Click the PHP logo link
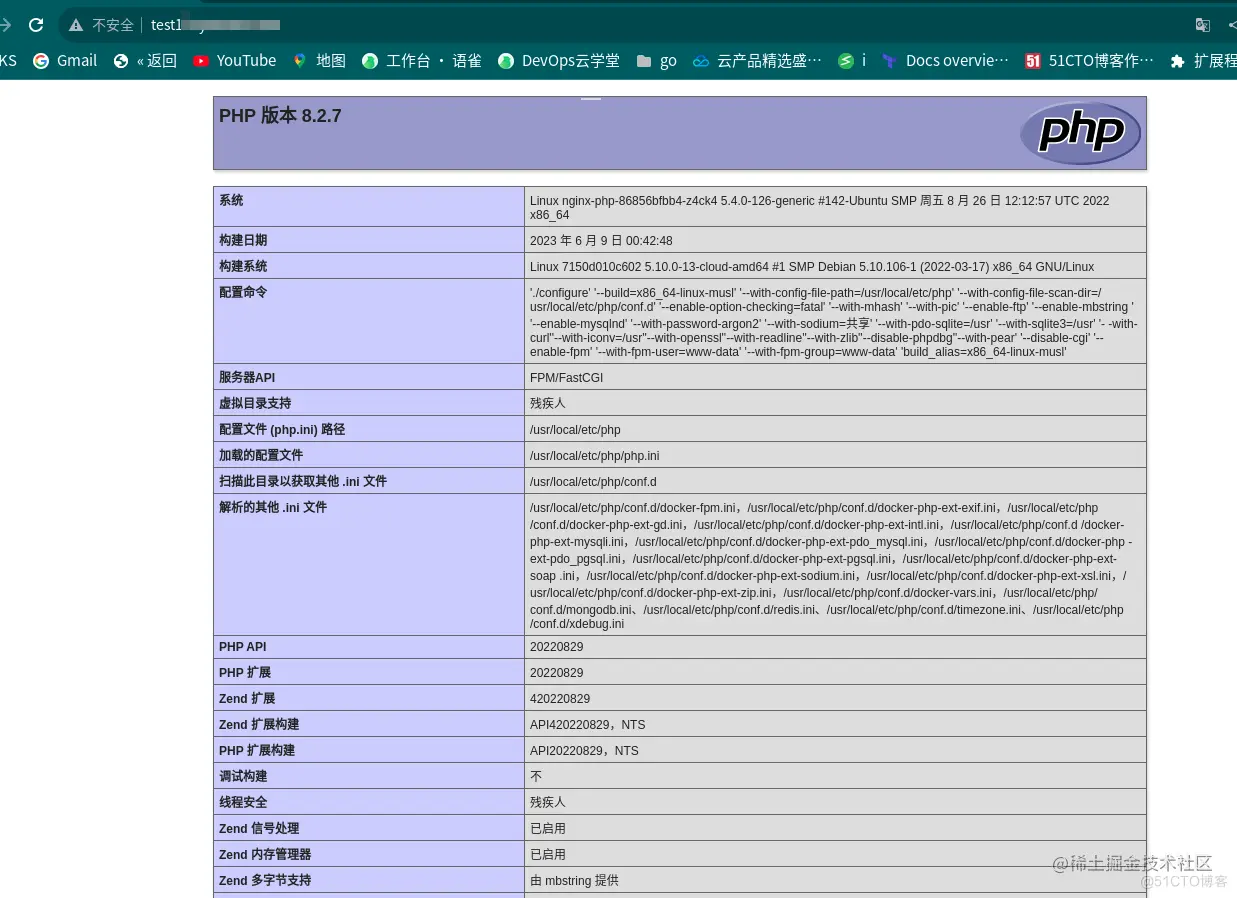This screenshot has height=898, width=1237. click(1081, 133)
